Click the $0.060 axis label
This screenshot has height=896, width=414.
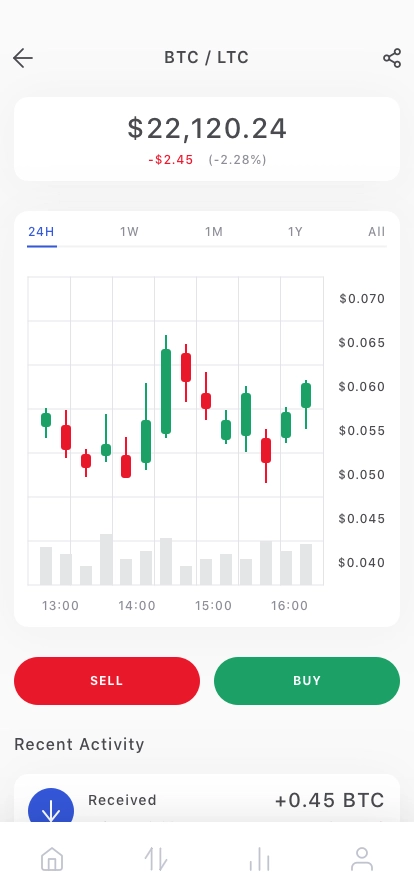tap(362, 386)
